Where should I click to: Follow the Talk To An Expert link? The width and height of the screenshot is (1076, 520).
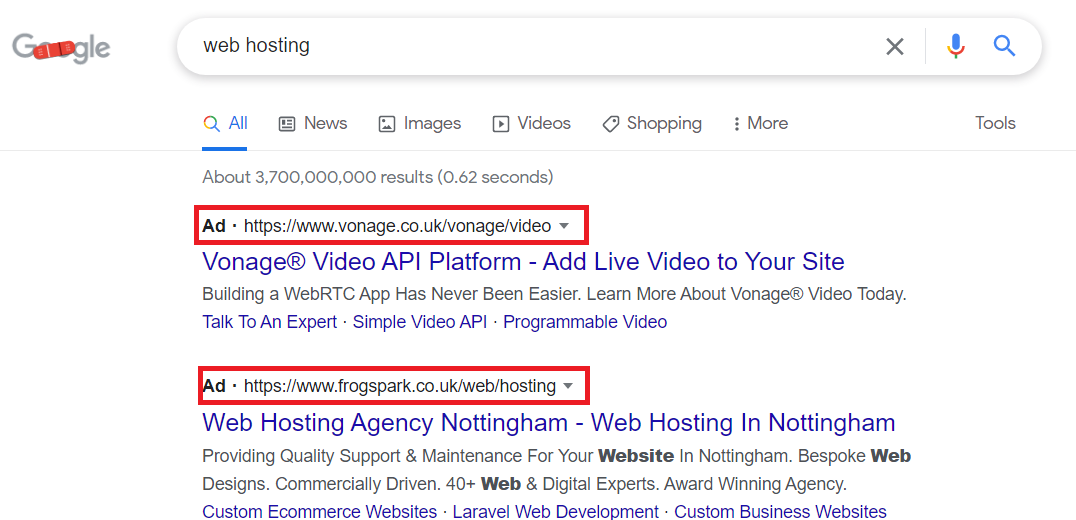coord(271,322)
